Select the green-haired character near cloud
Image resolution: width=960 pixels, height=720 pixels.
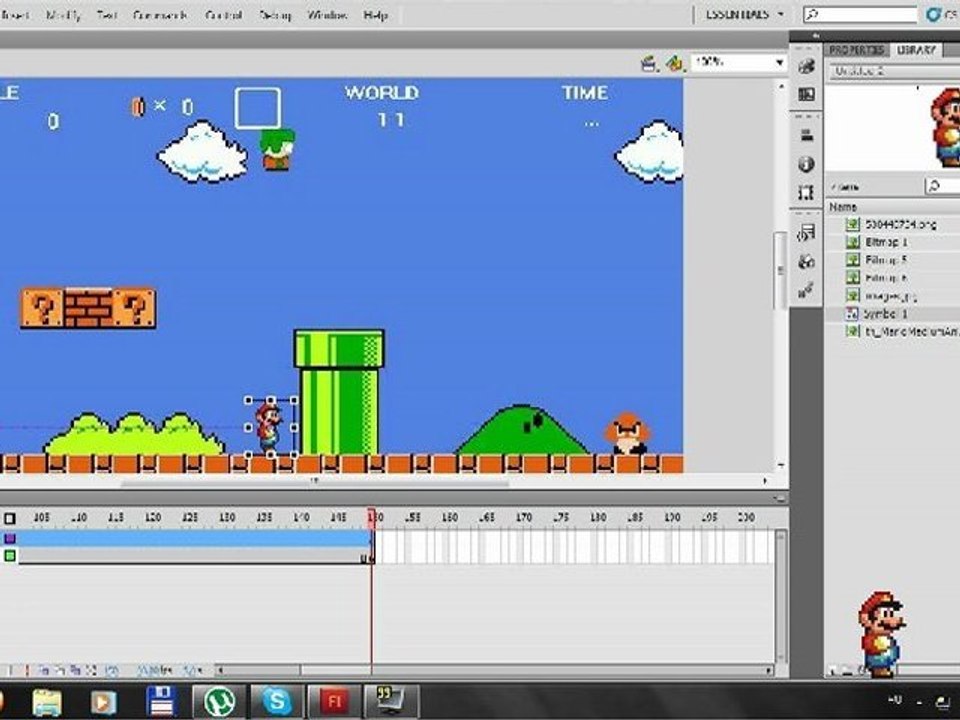[277, 149]
